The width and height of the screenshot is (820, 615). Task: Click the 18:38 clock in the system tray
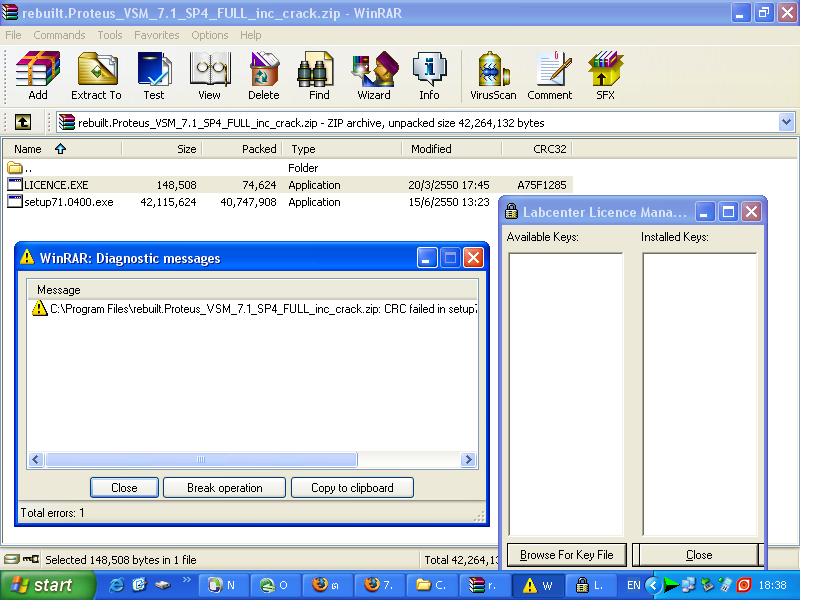coord(772,585)
